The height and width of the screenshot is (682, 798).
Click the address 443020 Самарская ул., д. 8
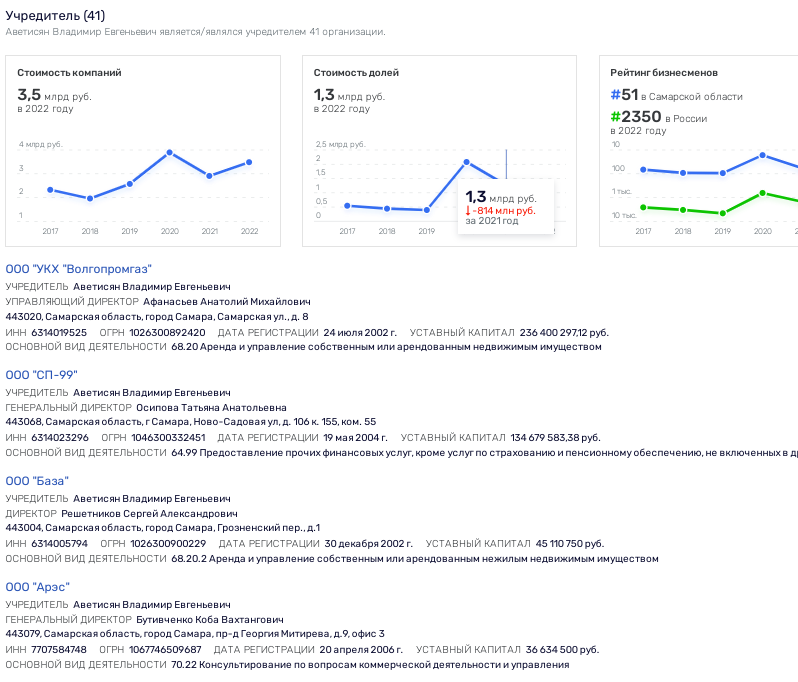(157, 317)
